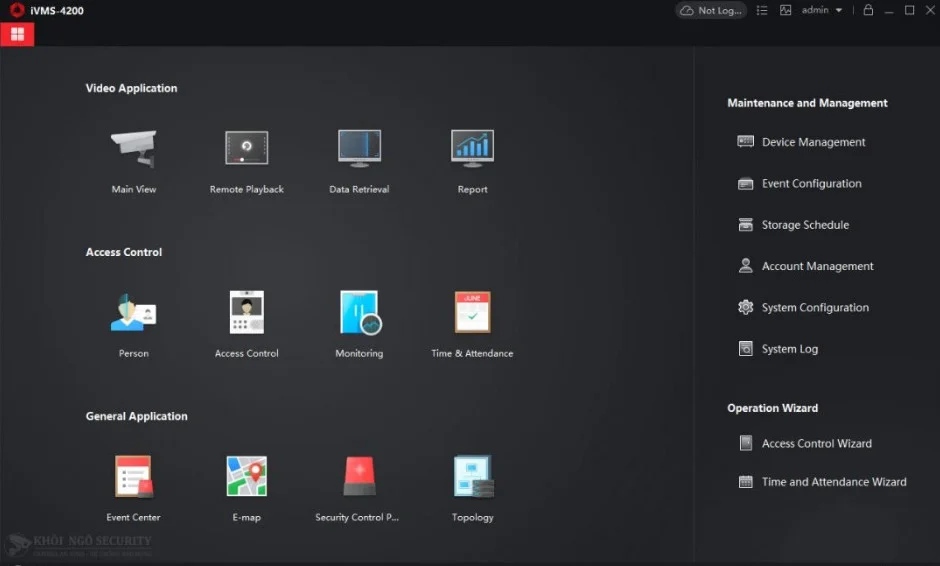Image resolution: width=940 pixels, height=566 pixels.
Task: Lock the client with padlock icon
Action: click(x=868, y=10)
